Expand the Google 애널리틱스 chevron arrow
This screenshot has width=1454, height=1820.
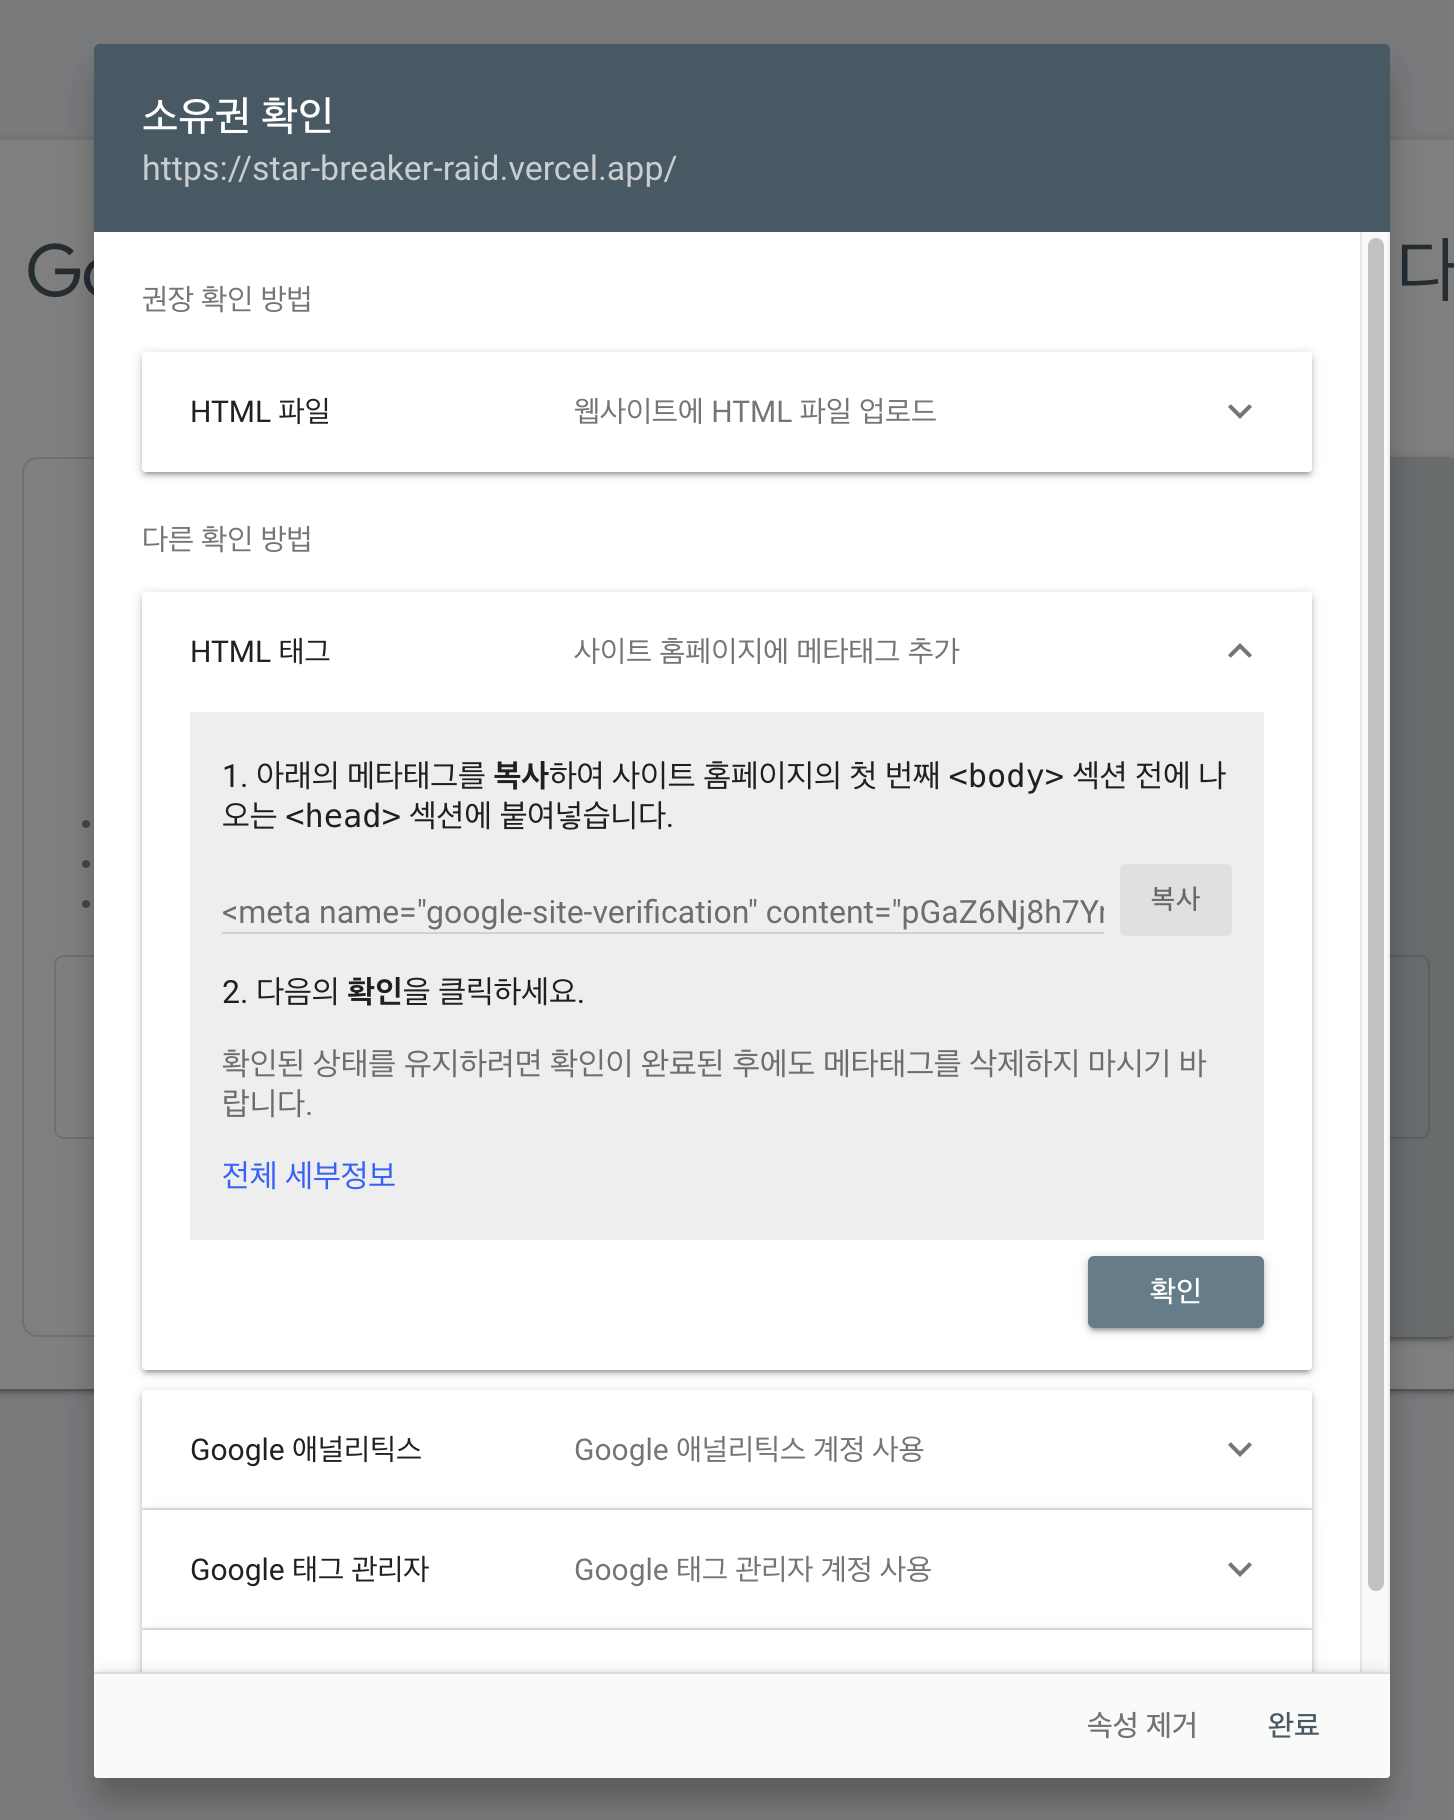(x=1239, y=1449)
